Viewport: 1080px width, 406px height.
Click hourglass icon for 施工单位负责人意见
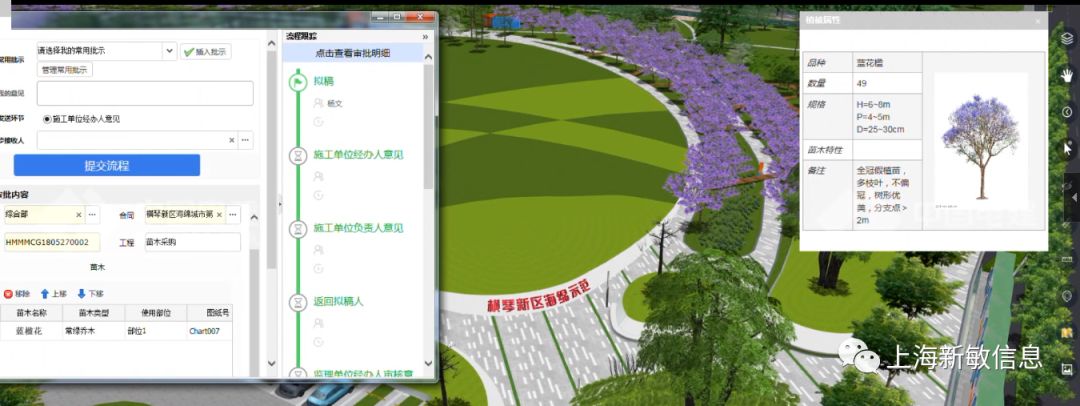[x=297, y=229]
